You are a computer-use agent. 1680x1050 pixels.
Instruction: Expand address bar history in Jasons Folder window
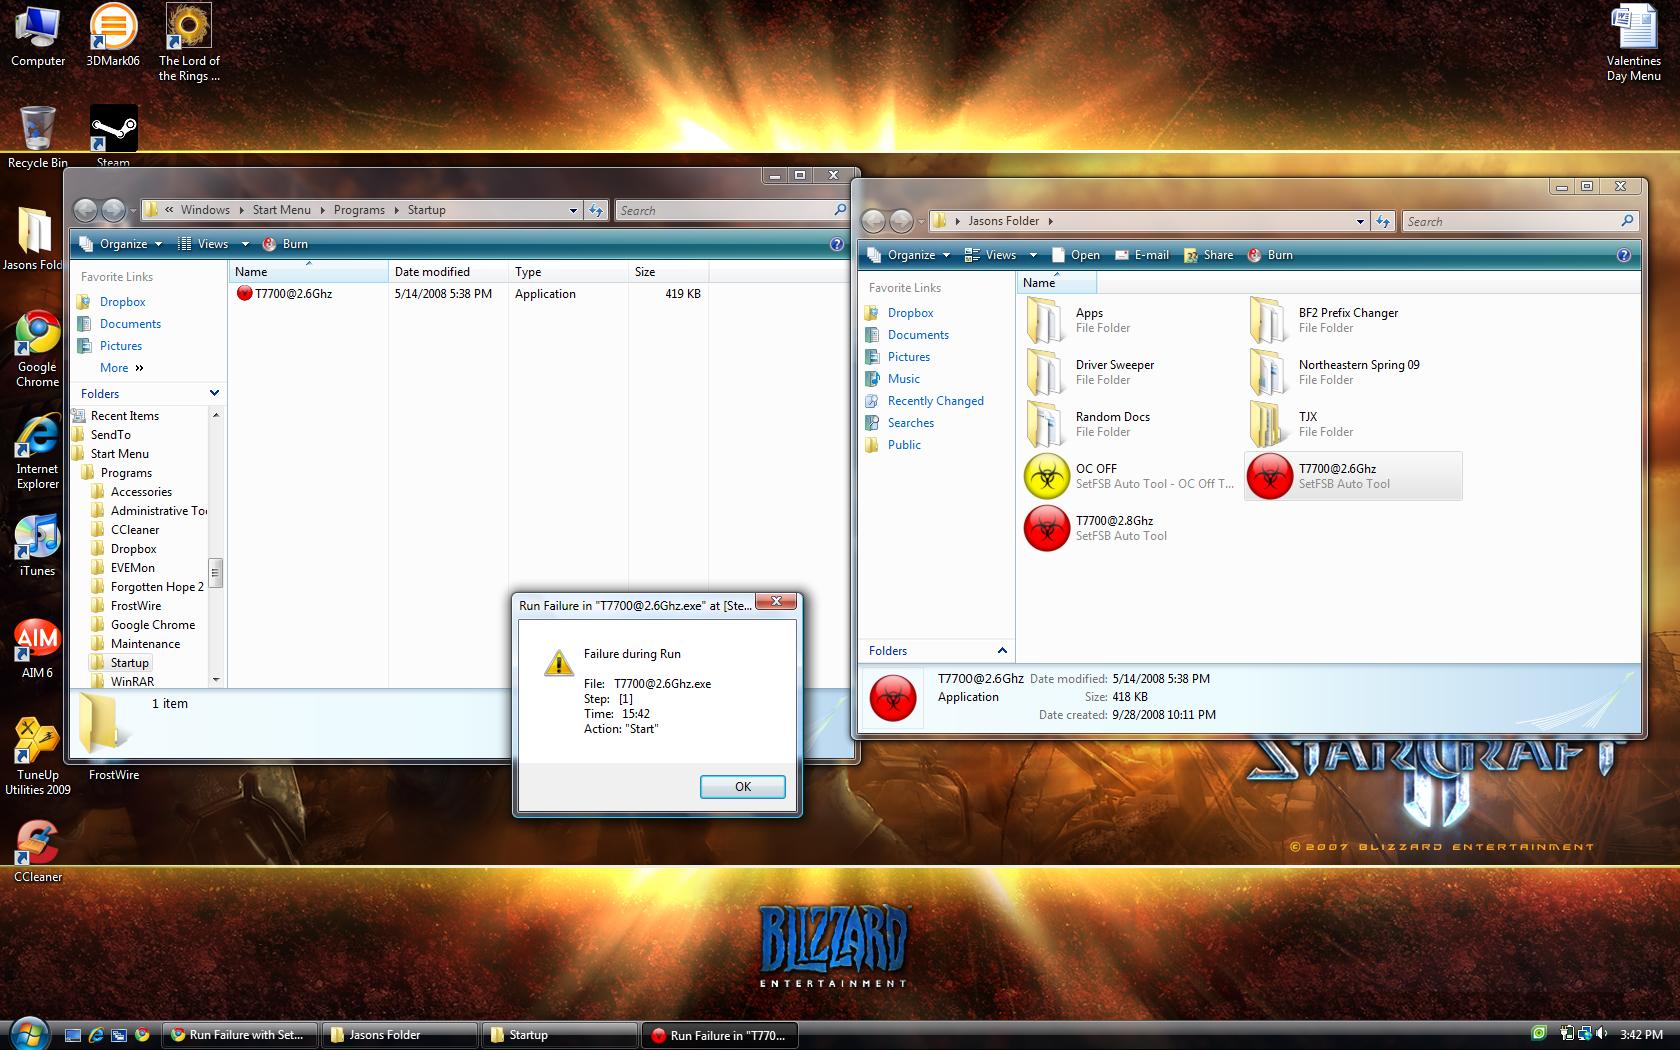[1360, 221]
